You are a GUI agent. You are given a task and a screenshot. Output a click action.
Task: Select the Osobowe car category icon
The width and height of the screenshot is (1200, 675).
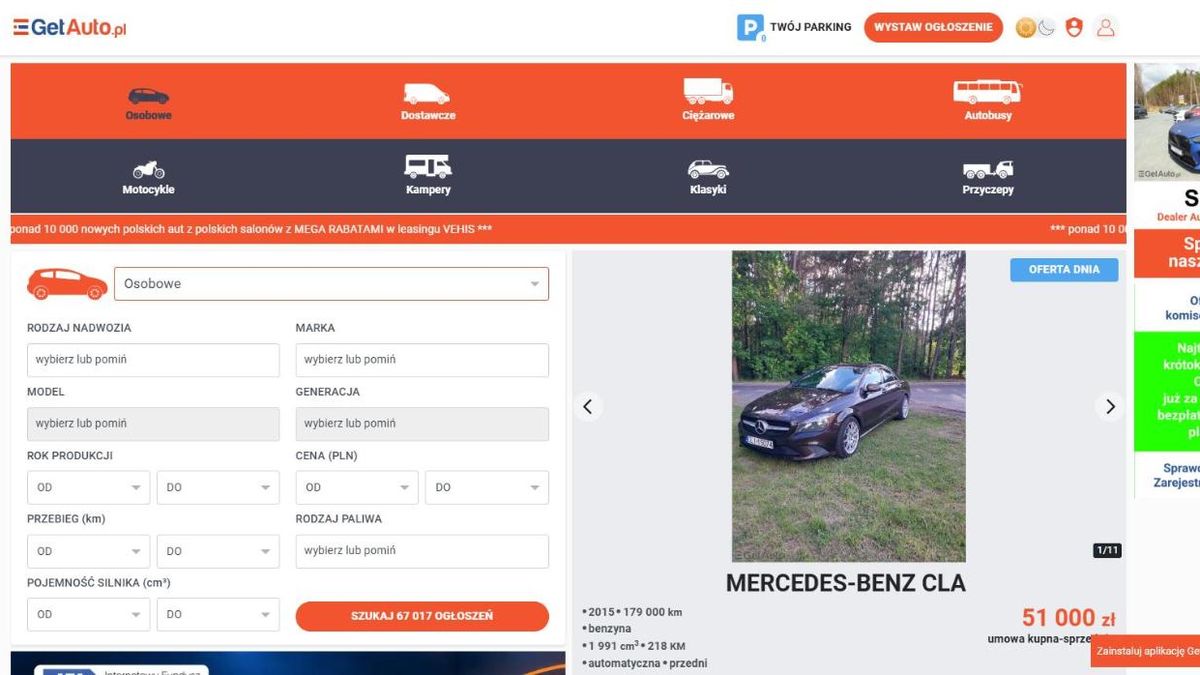click(x=148, y=96)
